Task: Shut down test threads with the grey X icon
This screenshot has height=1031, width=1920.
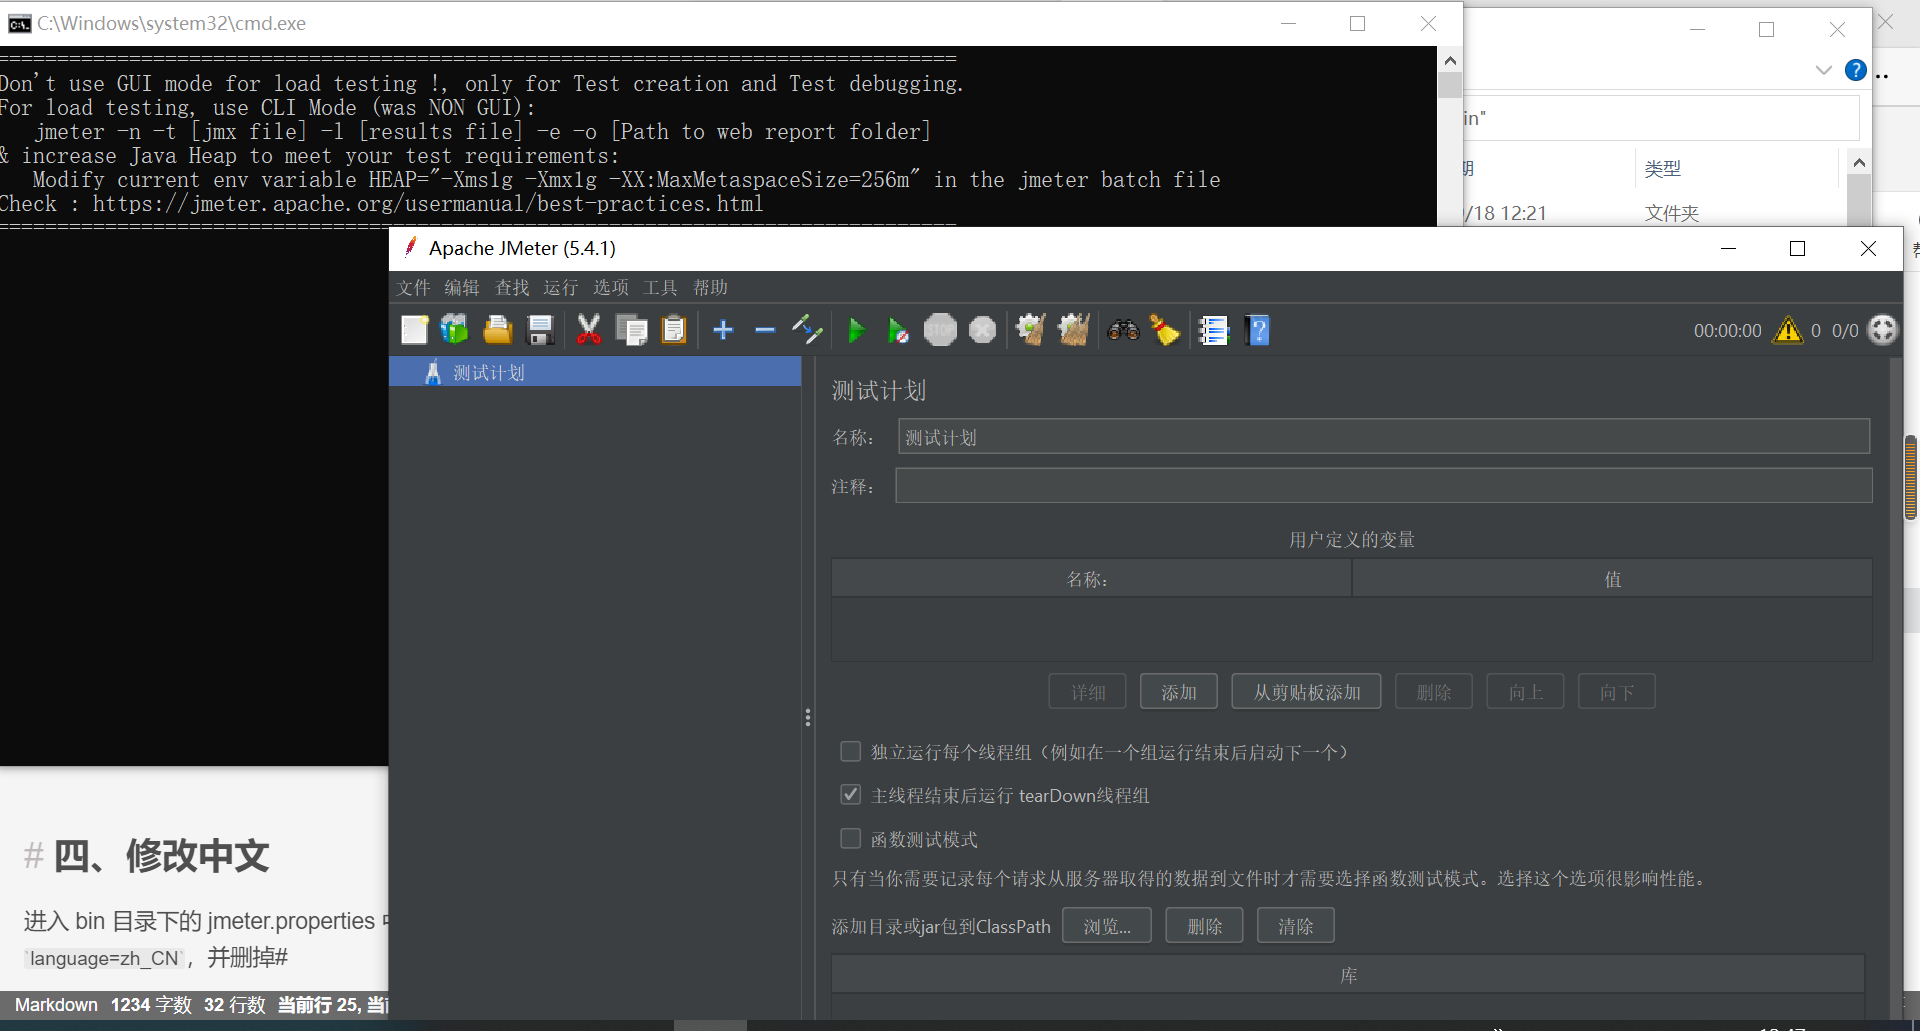Action: pos(983,330)
